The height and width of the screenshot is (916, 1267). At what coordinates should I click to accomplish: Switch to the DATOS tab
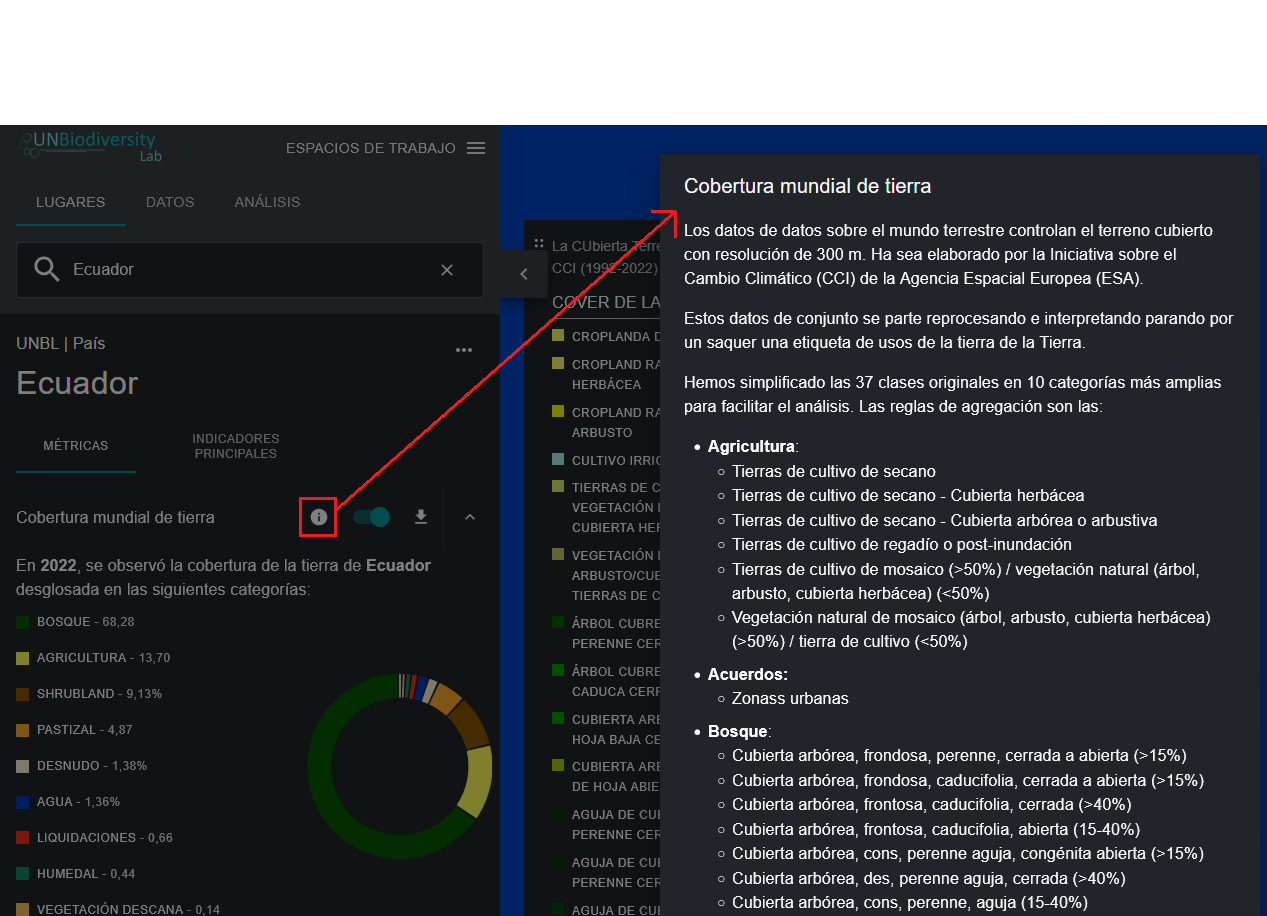tap(170, 202)
